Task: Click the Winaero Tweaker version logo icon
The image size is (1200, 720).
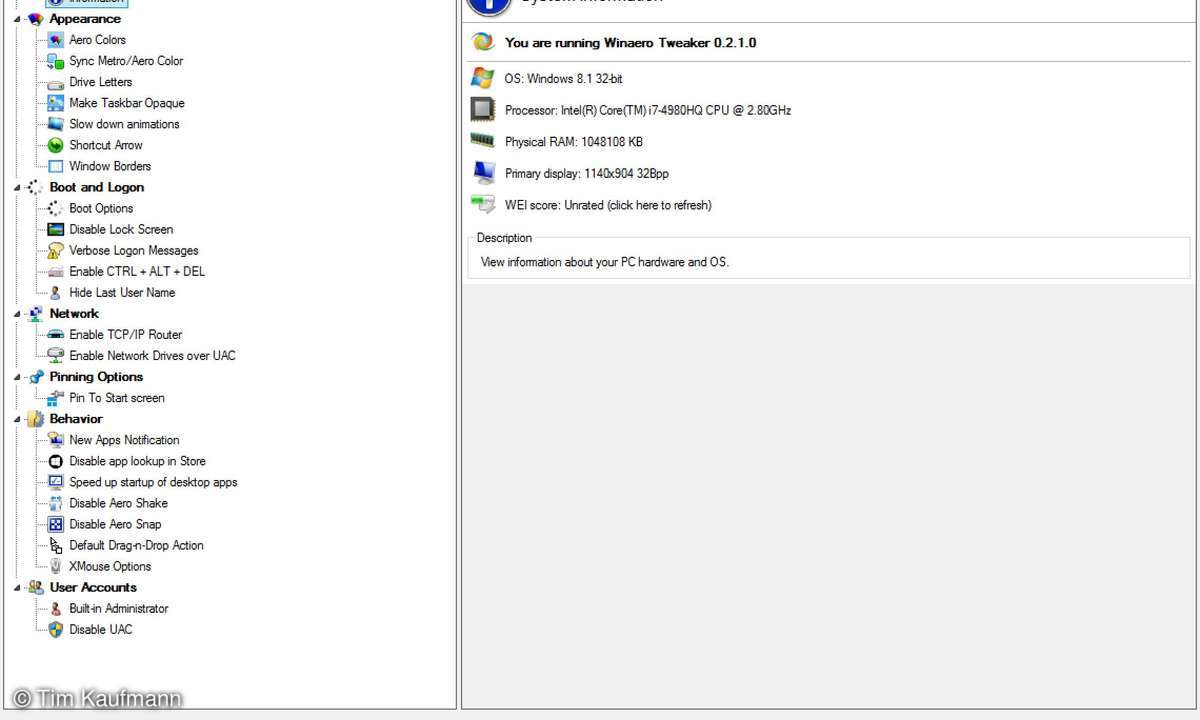Action: tap(483, 42)
